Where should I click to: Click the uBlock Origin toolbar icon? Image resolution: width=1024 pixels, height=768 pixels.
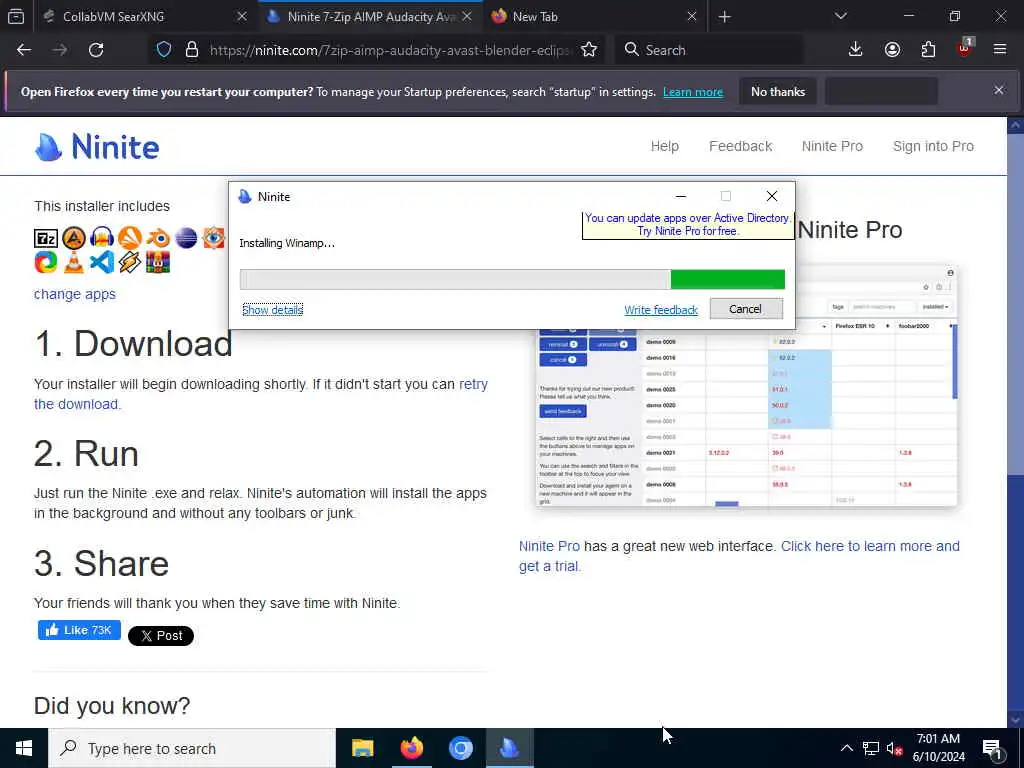965,48
